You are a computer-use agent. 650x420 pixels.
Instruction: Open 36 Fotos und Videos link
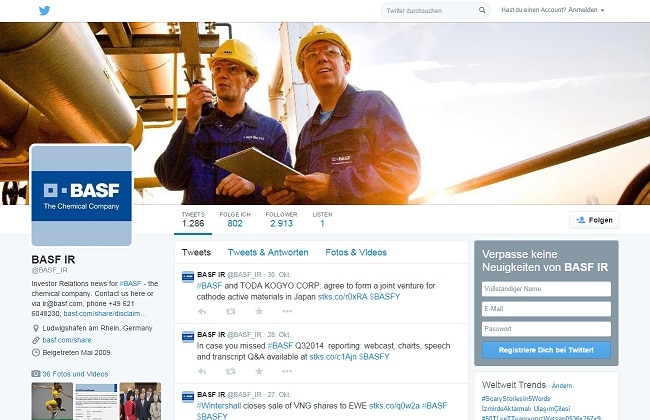pos(75,374)
